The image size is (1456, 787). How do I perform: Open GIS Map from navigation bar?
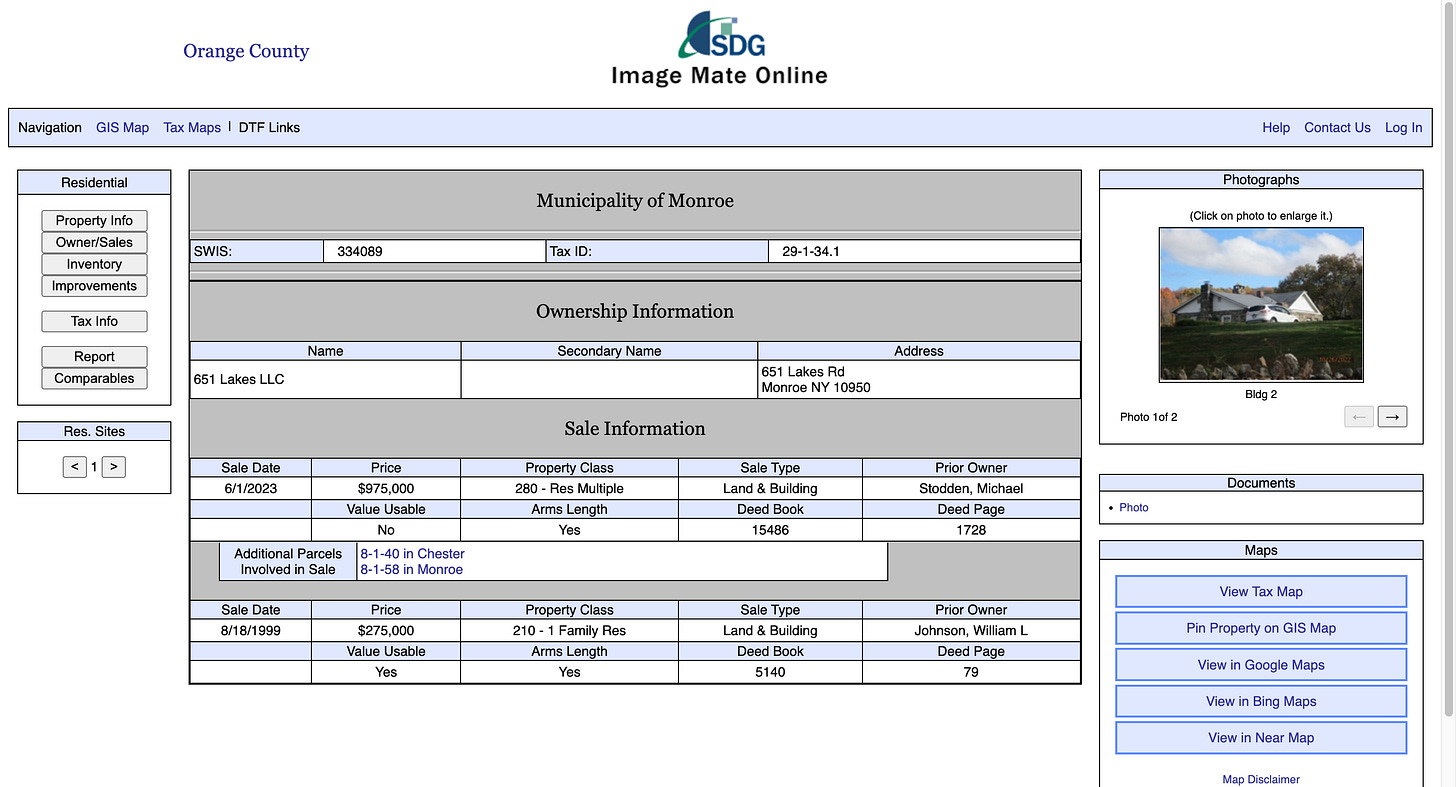122,127
